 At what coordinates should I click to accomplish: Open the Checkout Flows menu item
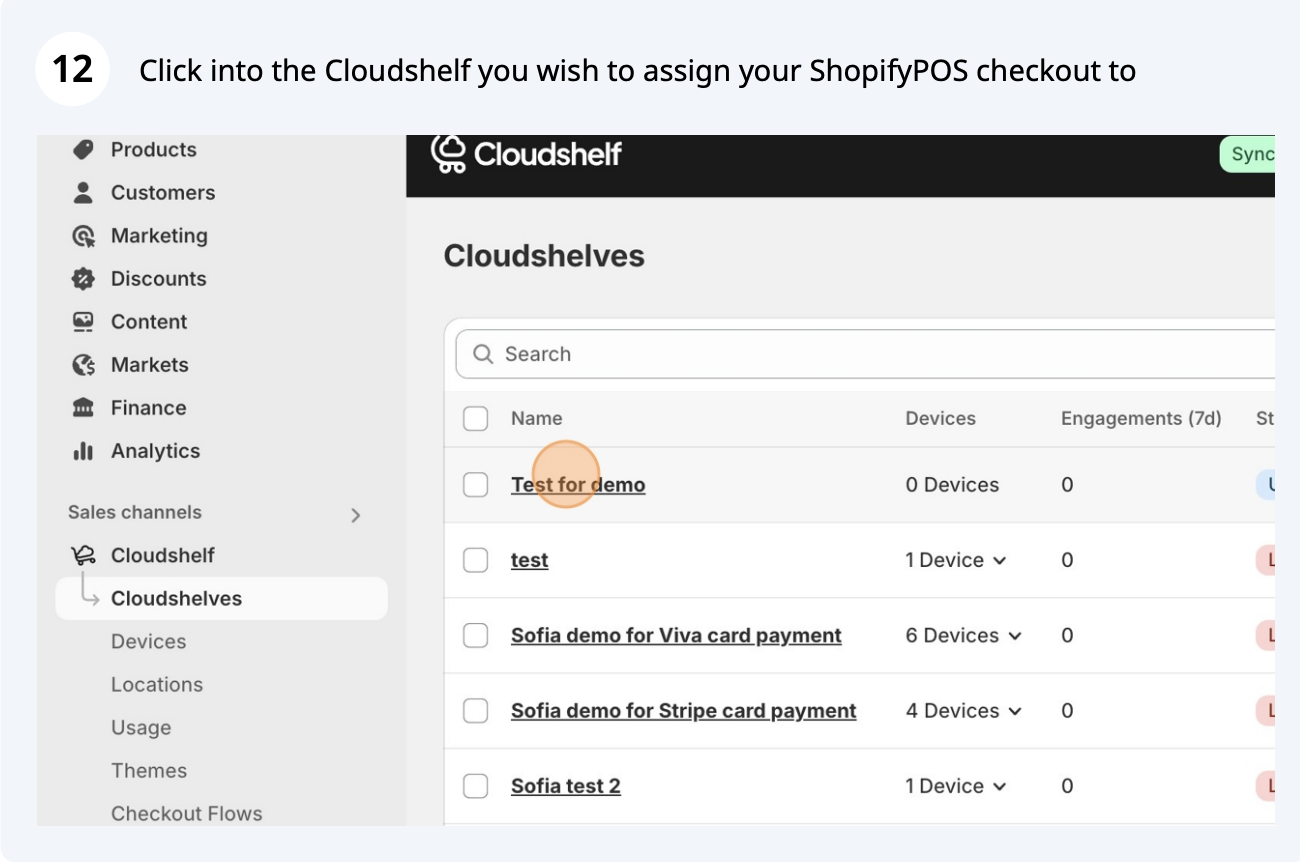point(186,814)
